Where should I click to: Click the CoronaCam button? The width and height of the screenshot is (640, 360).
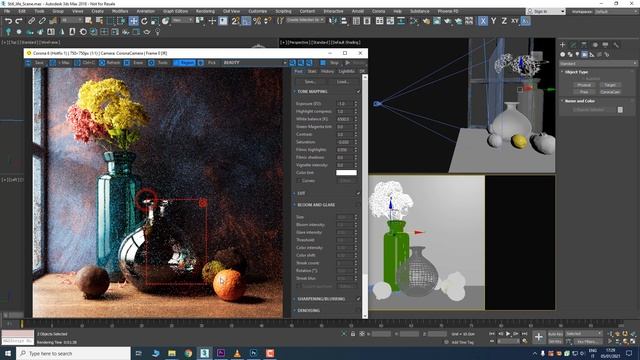(x=610, y=92)
